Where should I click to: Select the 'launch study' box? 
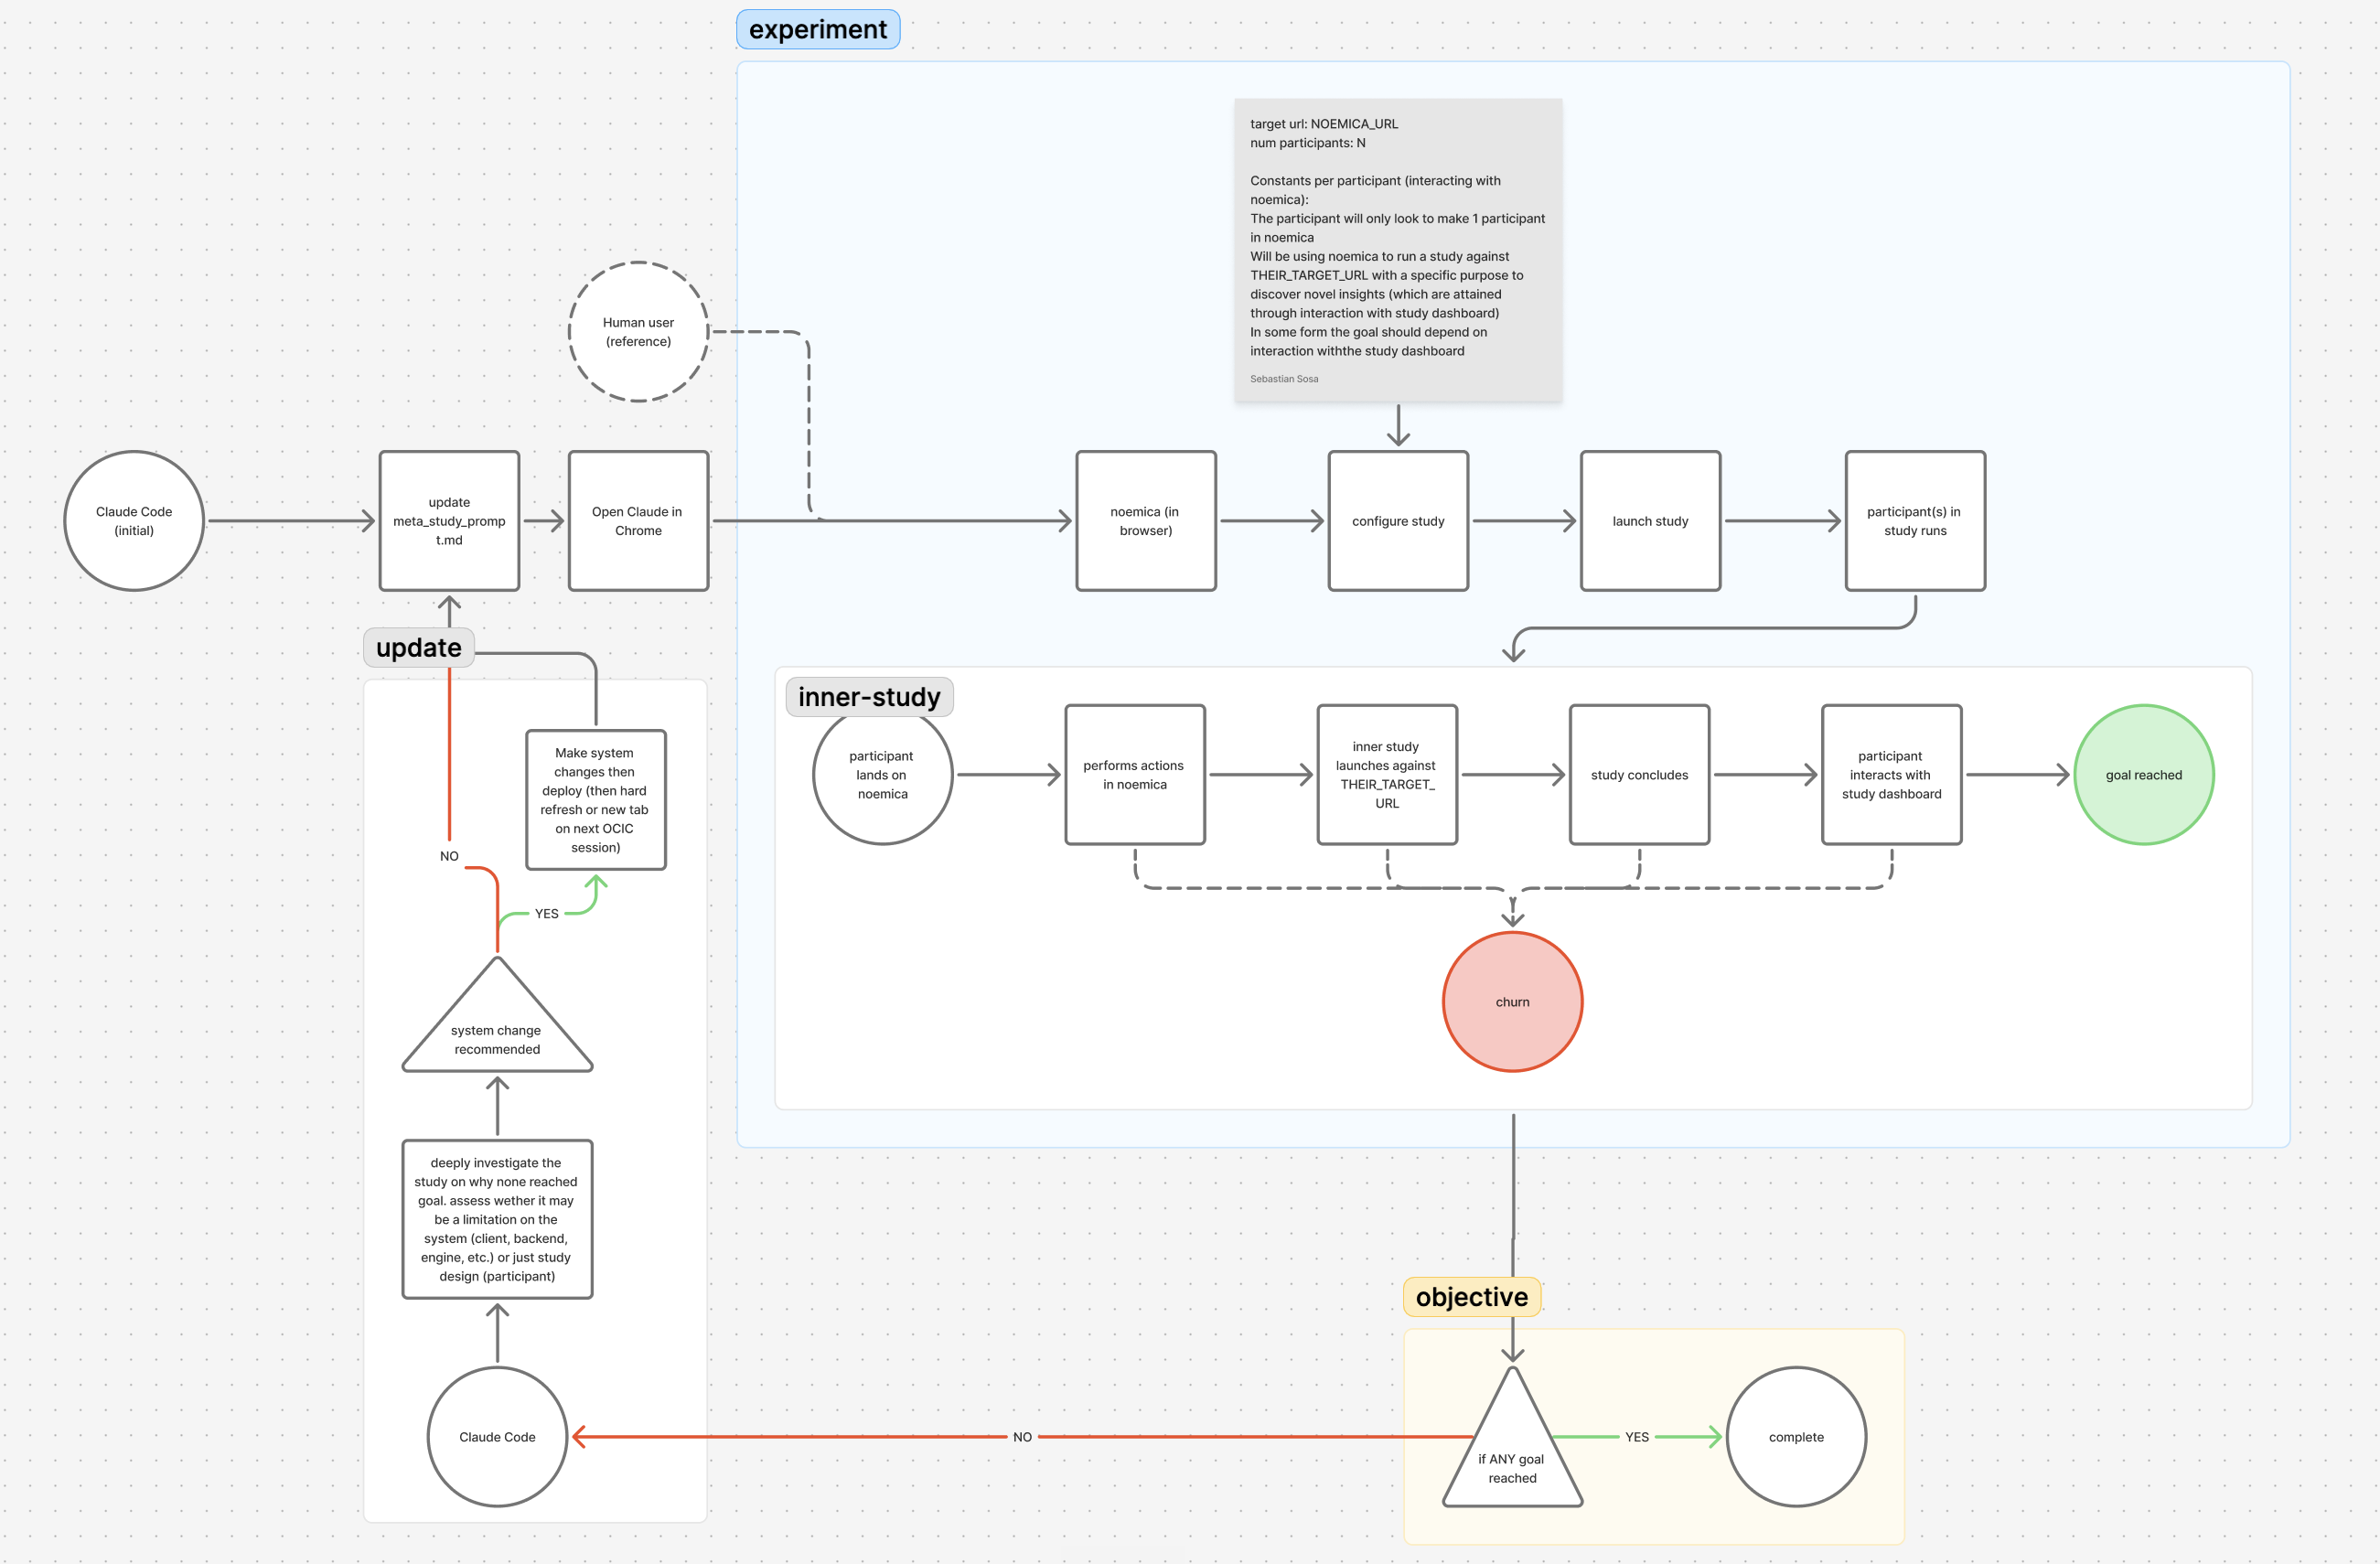pyautogui.click(x=1650, y=521)
